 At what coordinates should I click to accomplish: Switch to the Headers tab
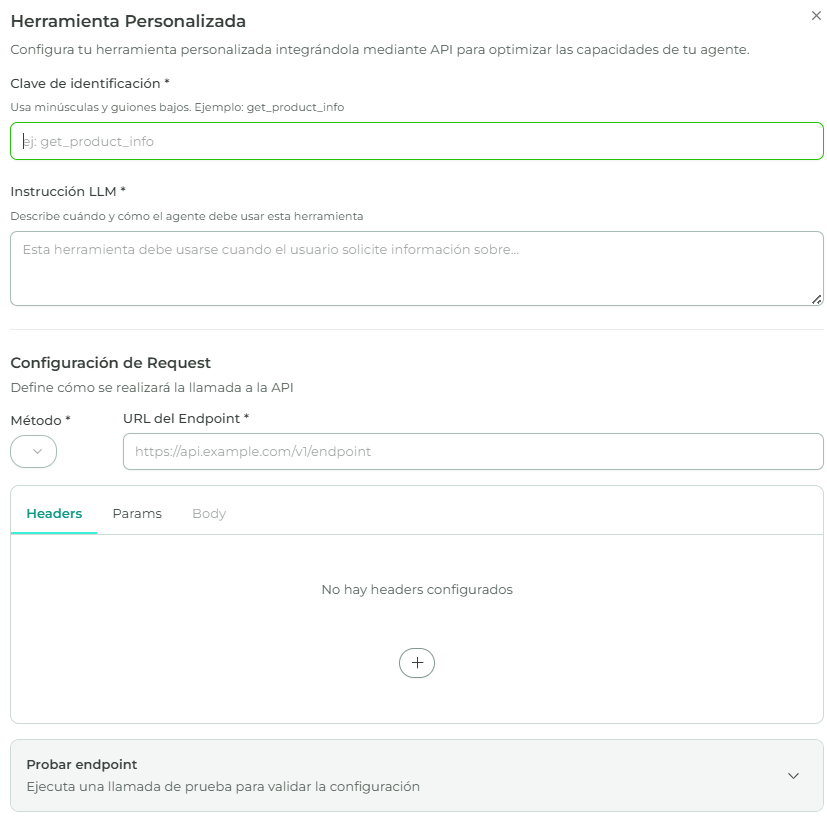click(54, 514)
